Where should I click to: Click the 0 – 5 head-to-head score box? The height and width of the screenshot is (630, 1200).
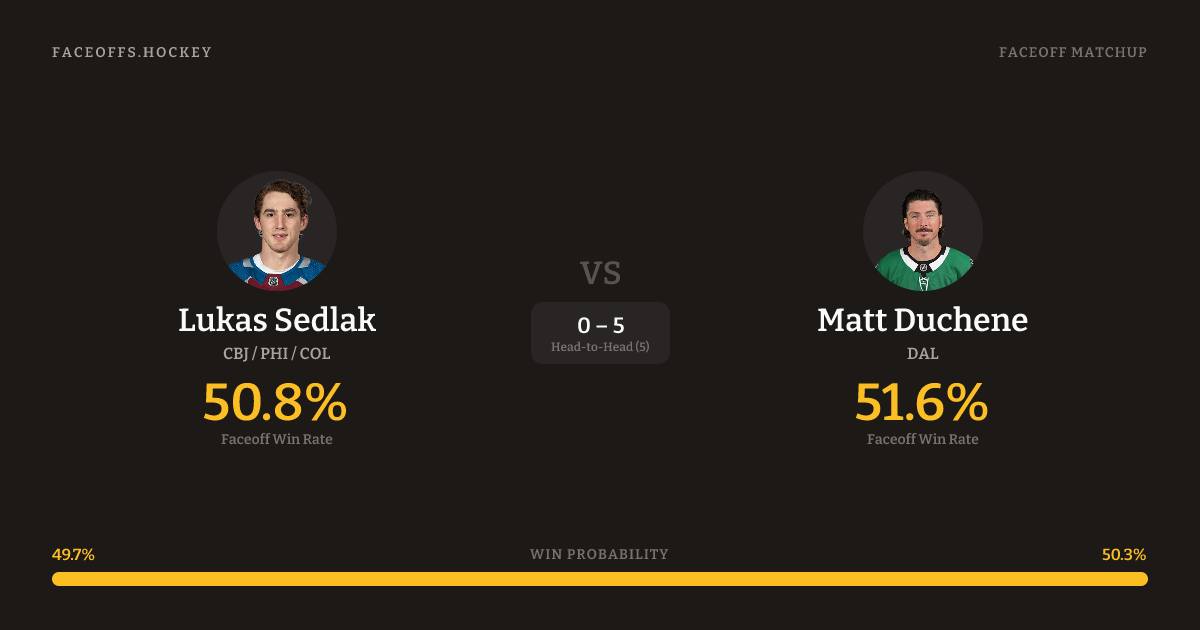coord(600,325)
